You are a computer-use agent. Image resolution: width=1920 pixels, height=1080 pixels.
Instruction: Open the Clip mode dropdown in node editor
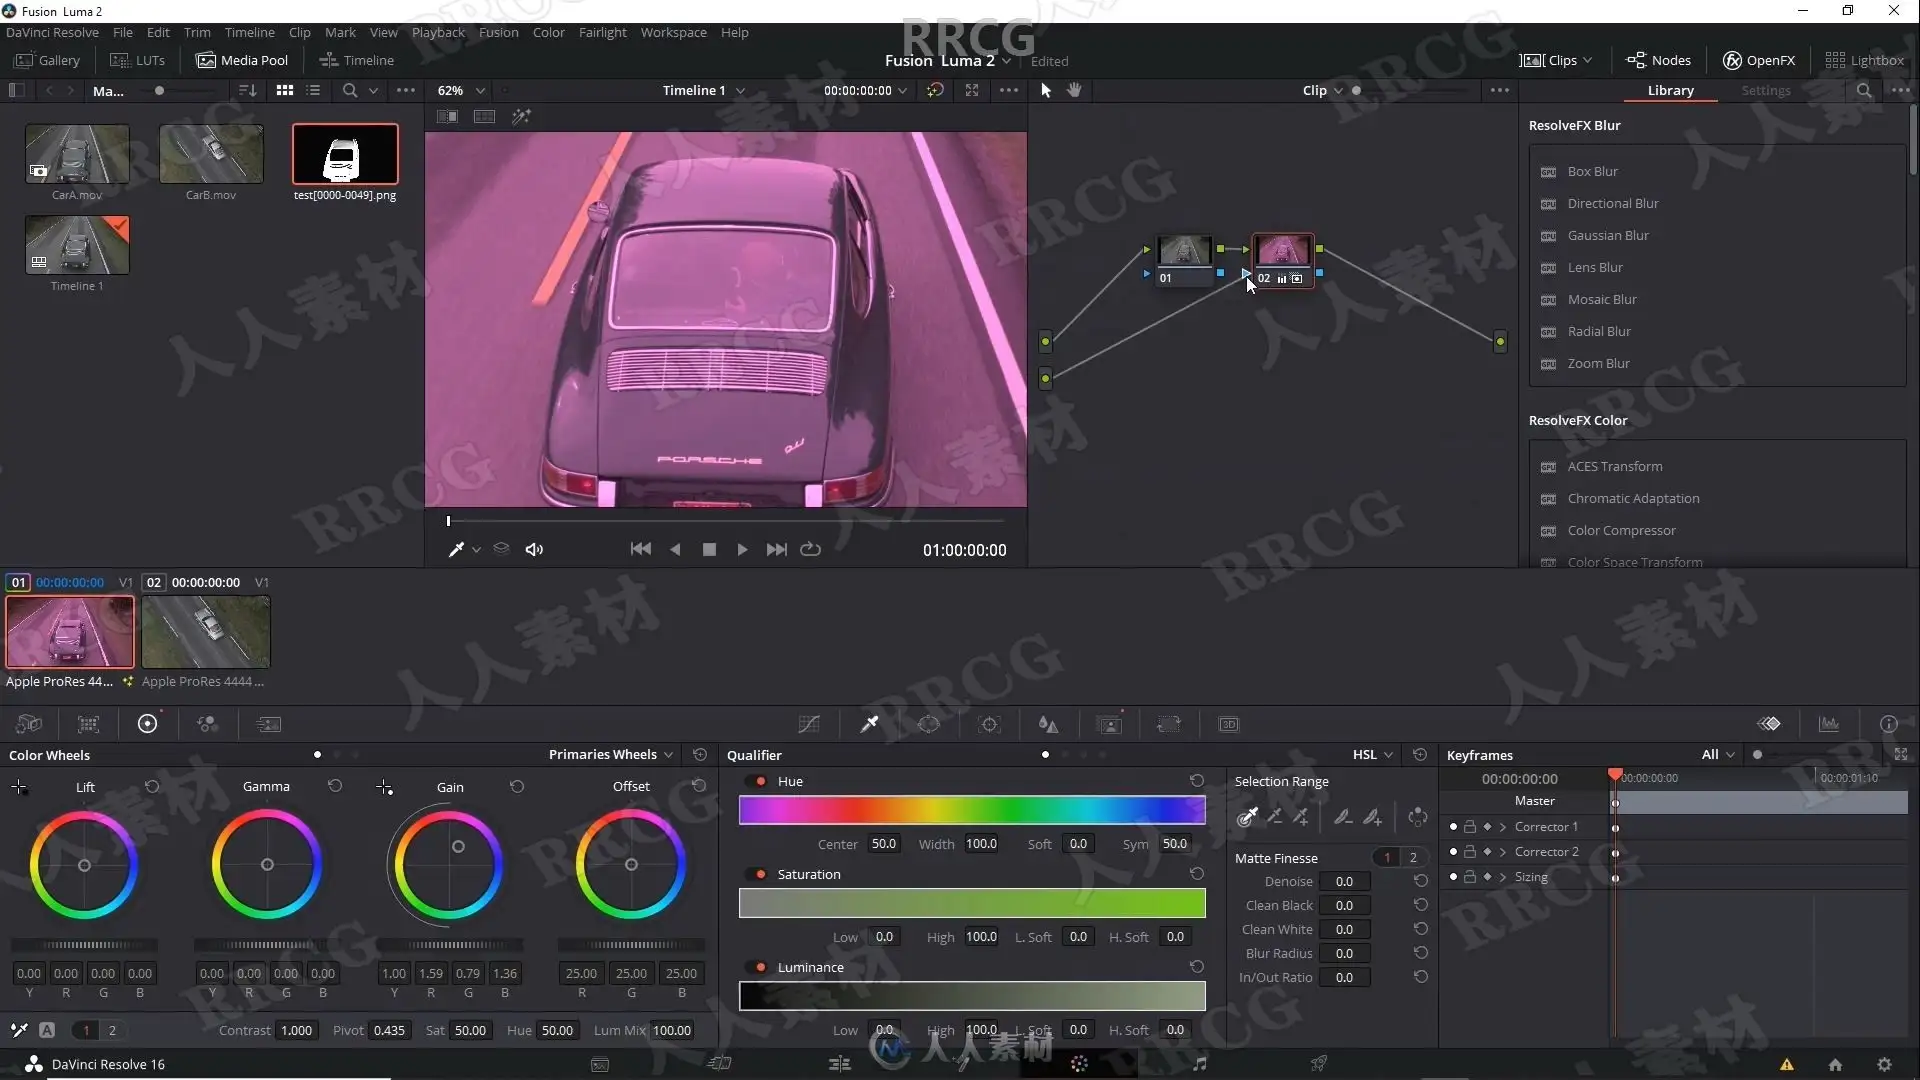tap(1322, 90)
